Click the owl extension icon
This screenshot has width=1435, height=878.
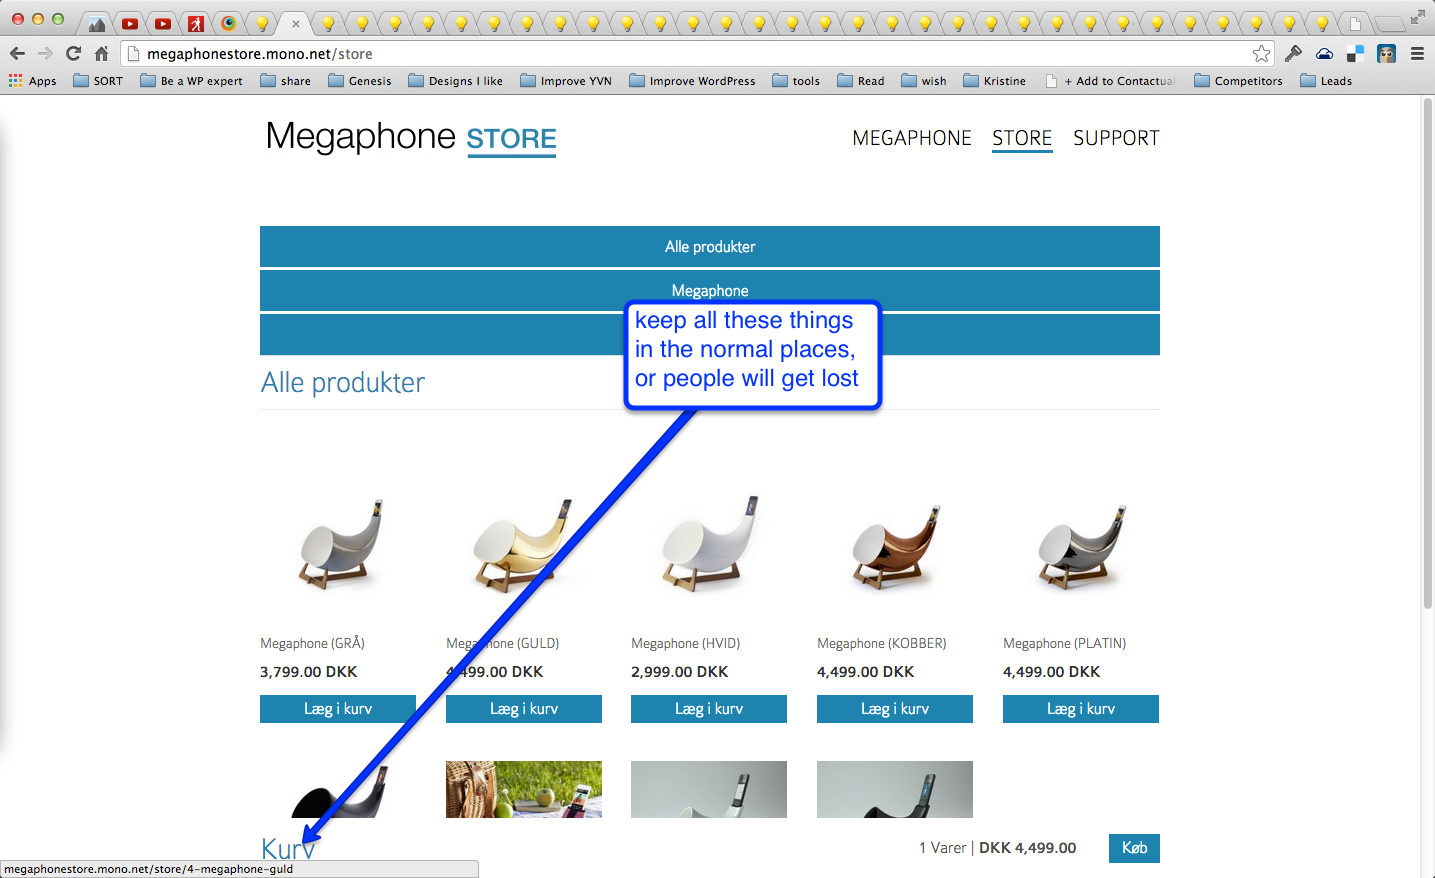pyautogui.click(x=1386, y=54)
